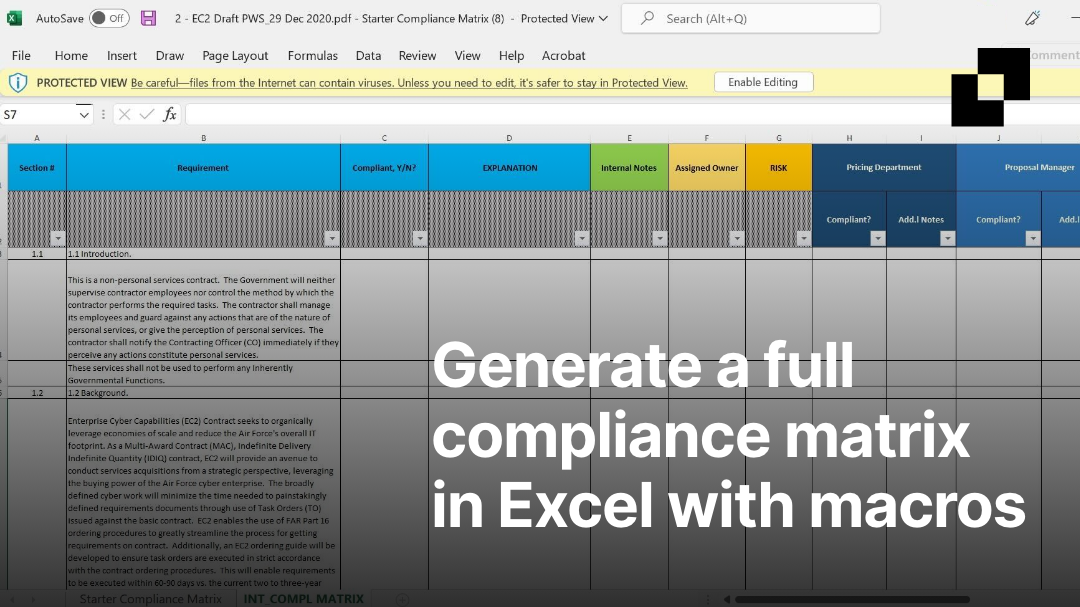Click the Save icon in title bar
Viewport: 1080px width, 607px height.
[x=148, y=18]
